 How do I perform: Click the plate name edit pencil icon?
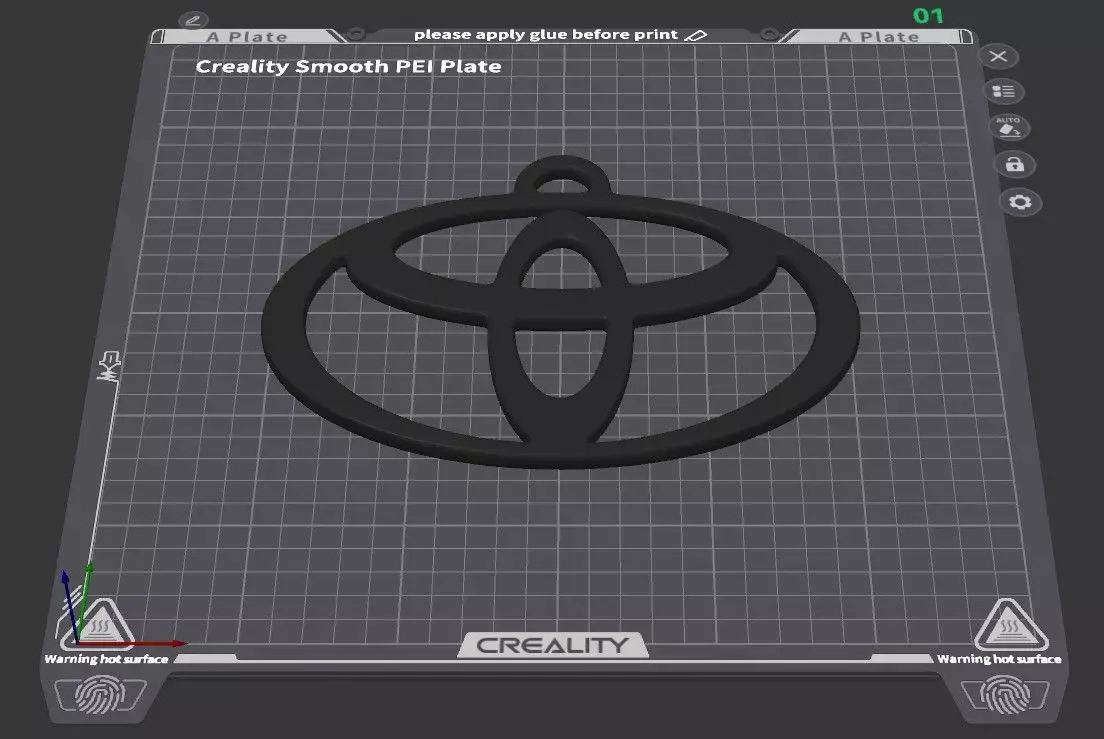193,20
